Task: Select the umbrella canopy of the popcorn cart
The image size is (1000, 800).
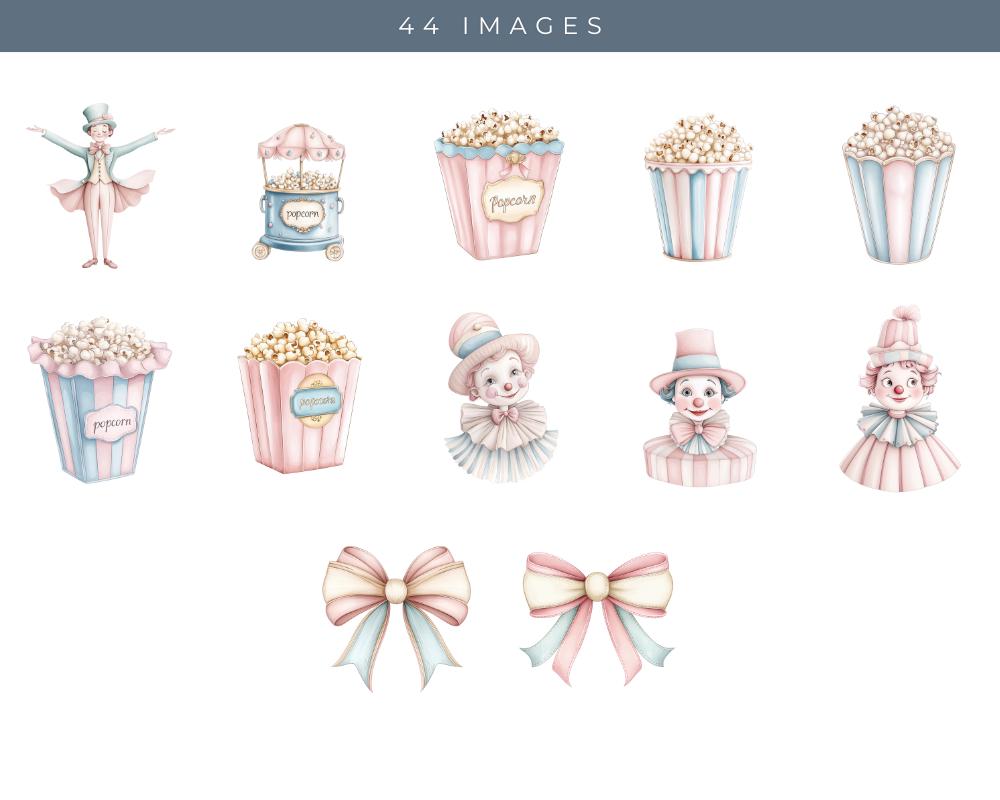Action: (x=300, y=140)
